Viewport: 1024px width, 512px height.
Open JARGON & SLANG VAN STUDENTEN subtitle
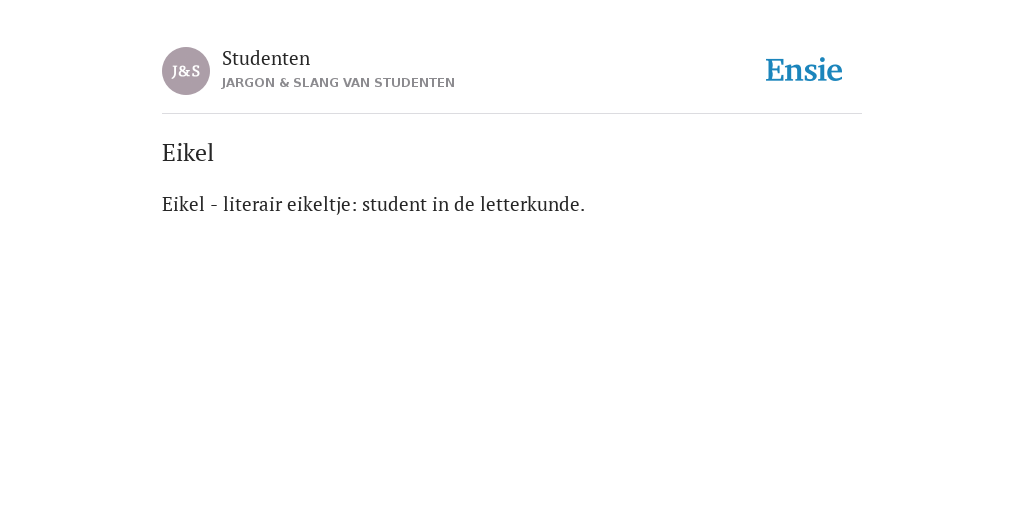[338, 83]
